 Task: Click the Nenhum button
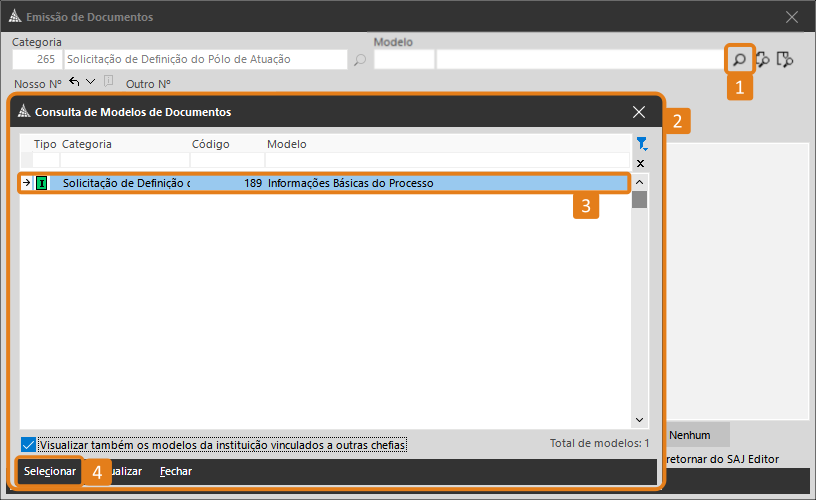(690, 435)
